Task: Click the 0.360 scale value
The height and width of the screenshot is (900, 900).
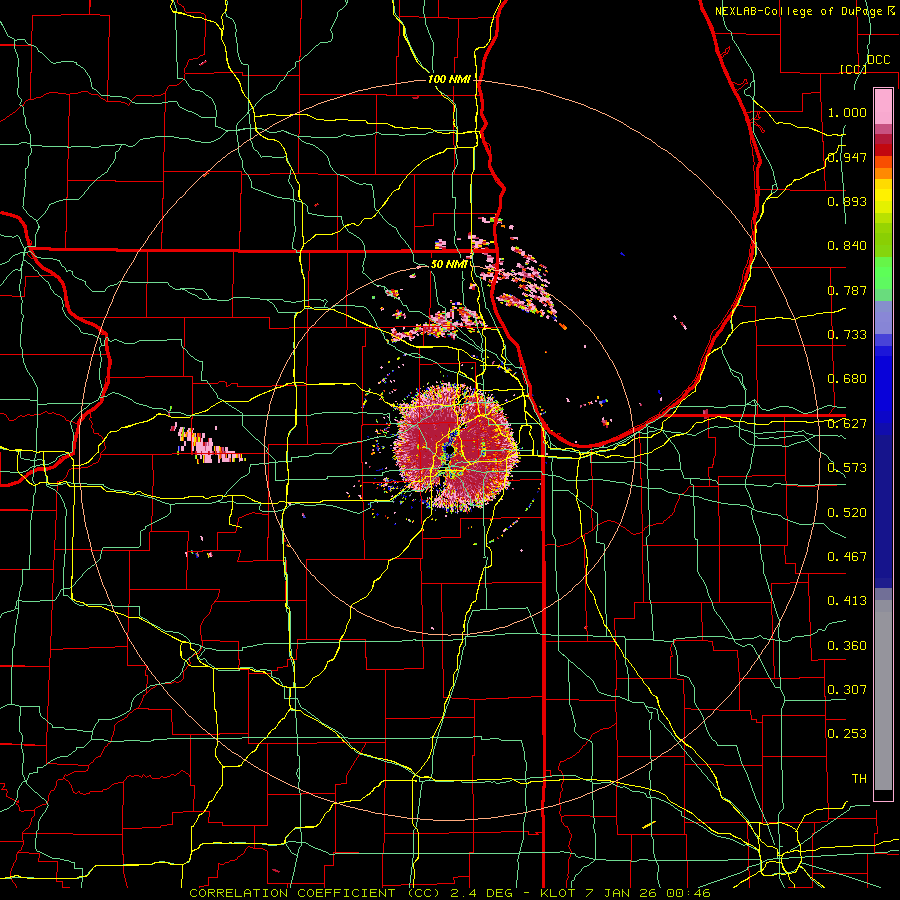Action: [847, 646]
